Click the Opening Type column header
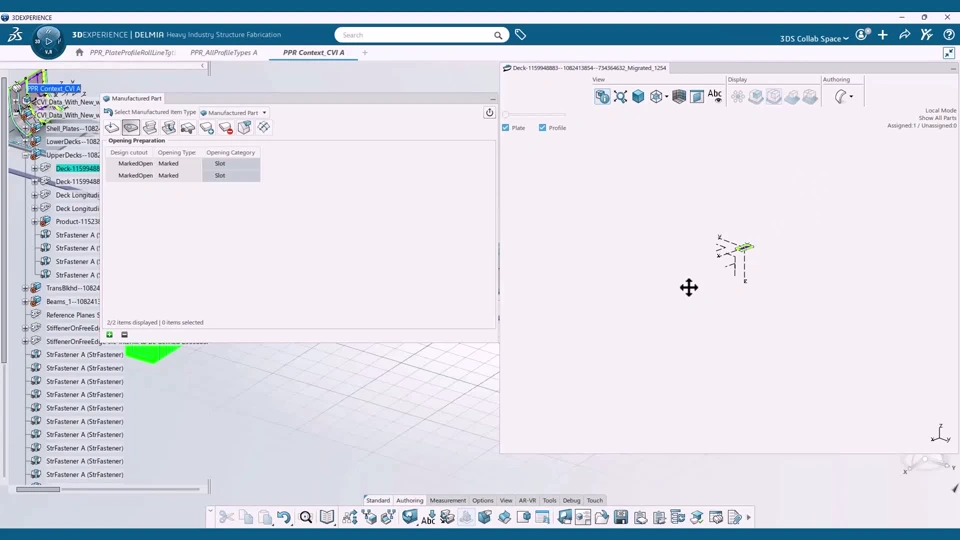 pyautogui.click(x=177, y=152)
